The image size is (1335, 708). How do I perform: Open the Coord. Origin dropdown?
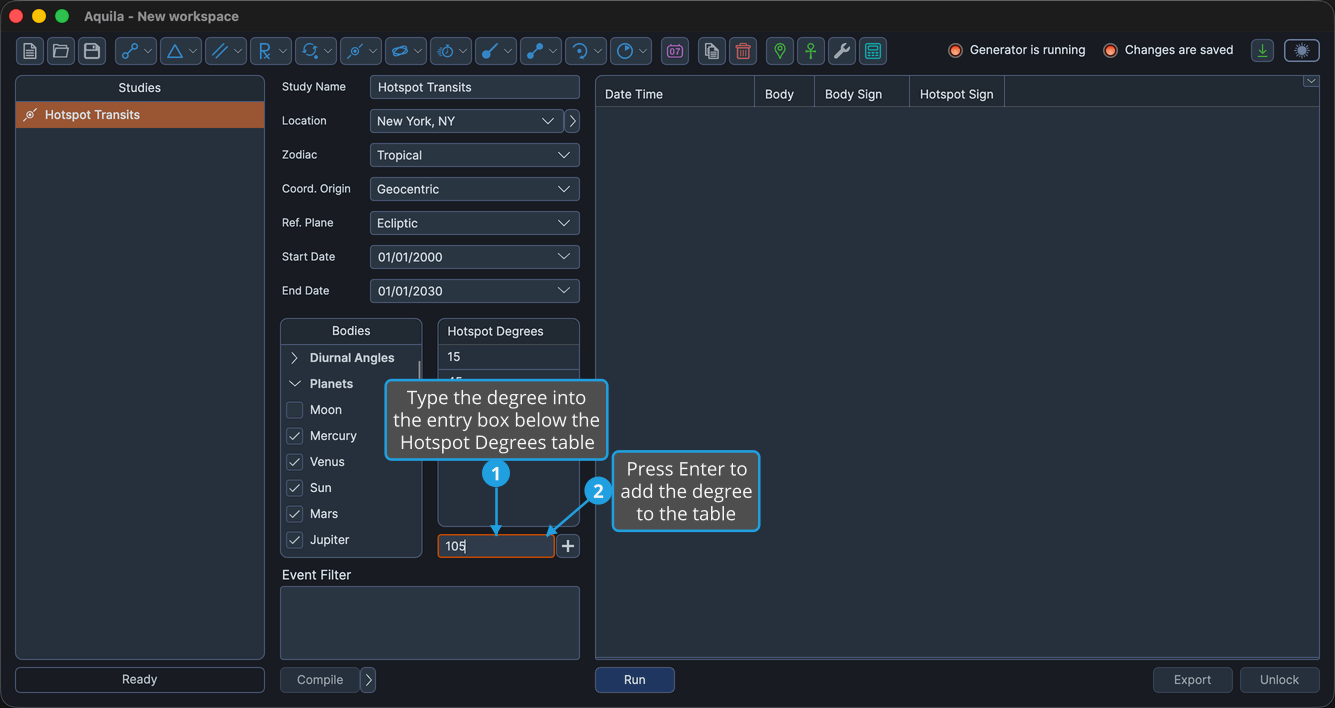point(475,189)
